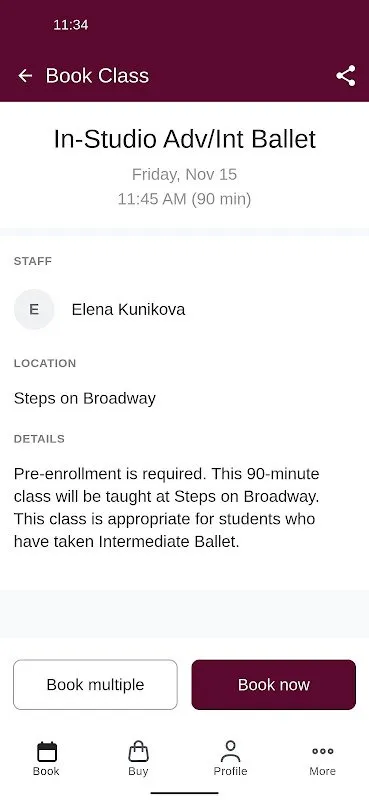Open the Profile person icon
369x800 pixels.
tap(230, 752)
